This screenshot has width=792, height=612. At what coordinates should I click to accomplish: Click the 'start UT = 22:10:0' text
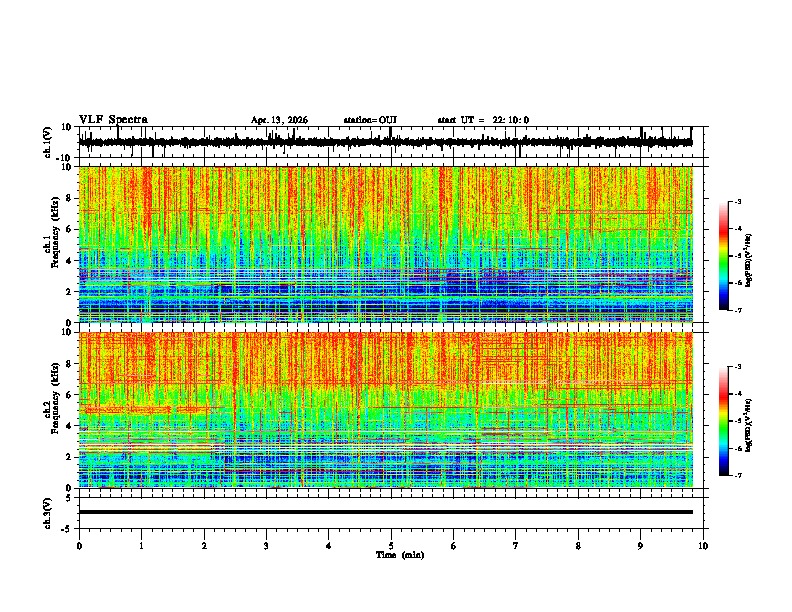click(483, 120)
